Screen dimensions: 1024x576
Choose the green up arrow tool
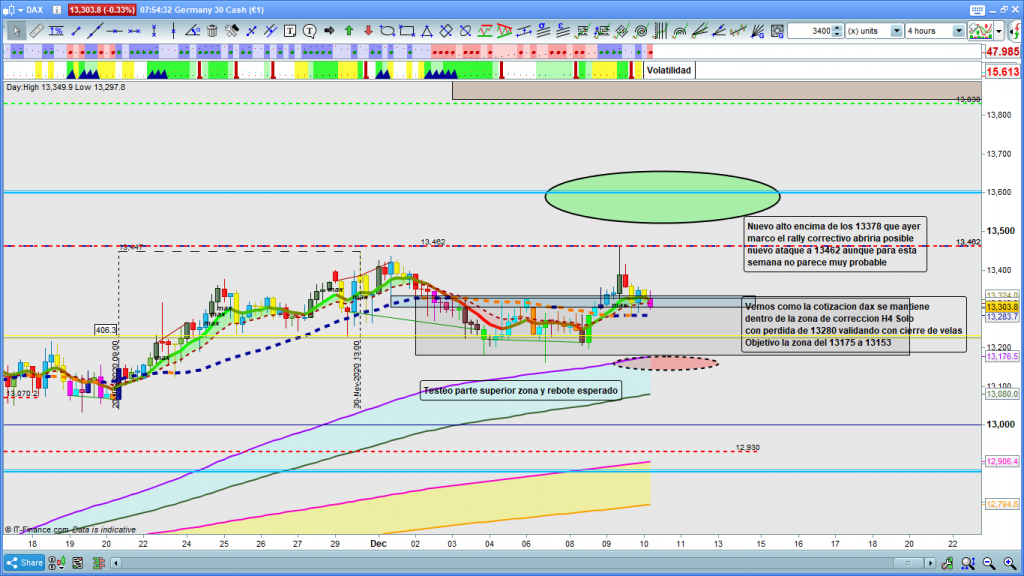[x=349, y=31]
